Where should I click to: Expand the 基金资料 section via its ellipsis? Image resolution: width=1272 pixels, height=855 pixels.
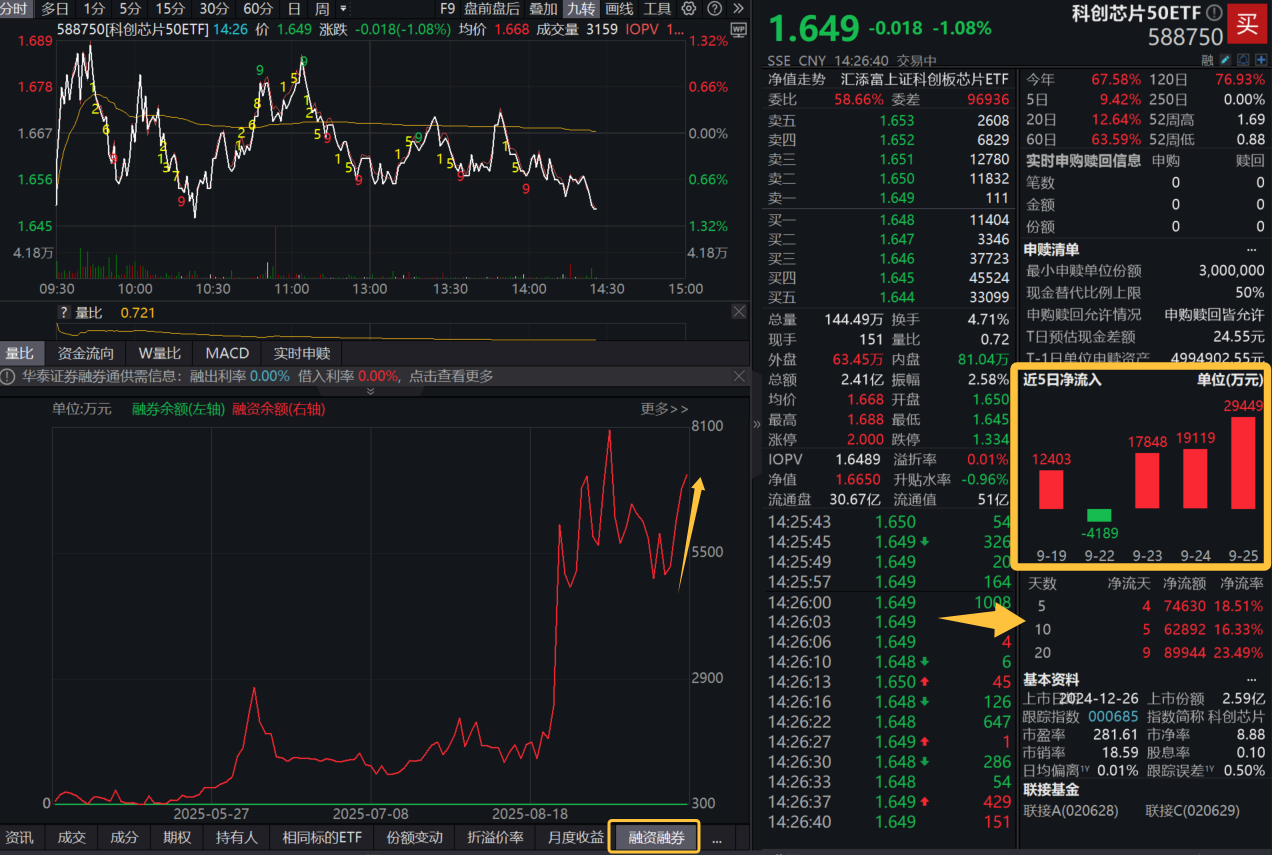(x=1254, y=679)
